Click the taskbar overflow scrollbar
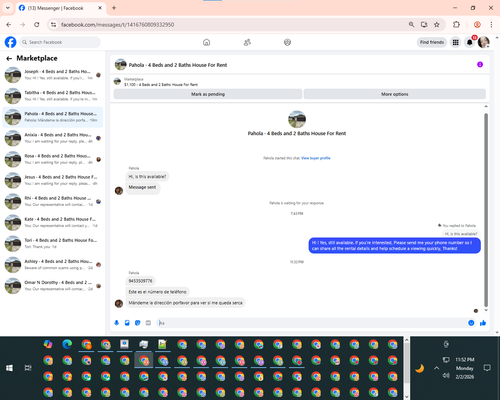500x400 pixels. (406, 368)
